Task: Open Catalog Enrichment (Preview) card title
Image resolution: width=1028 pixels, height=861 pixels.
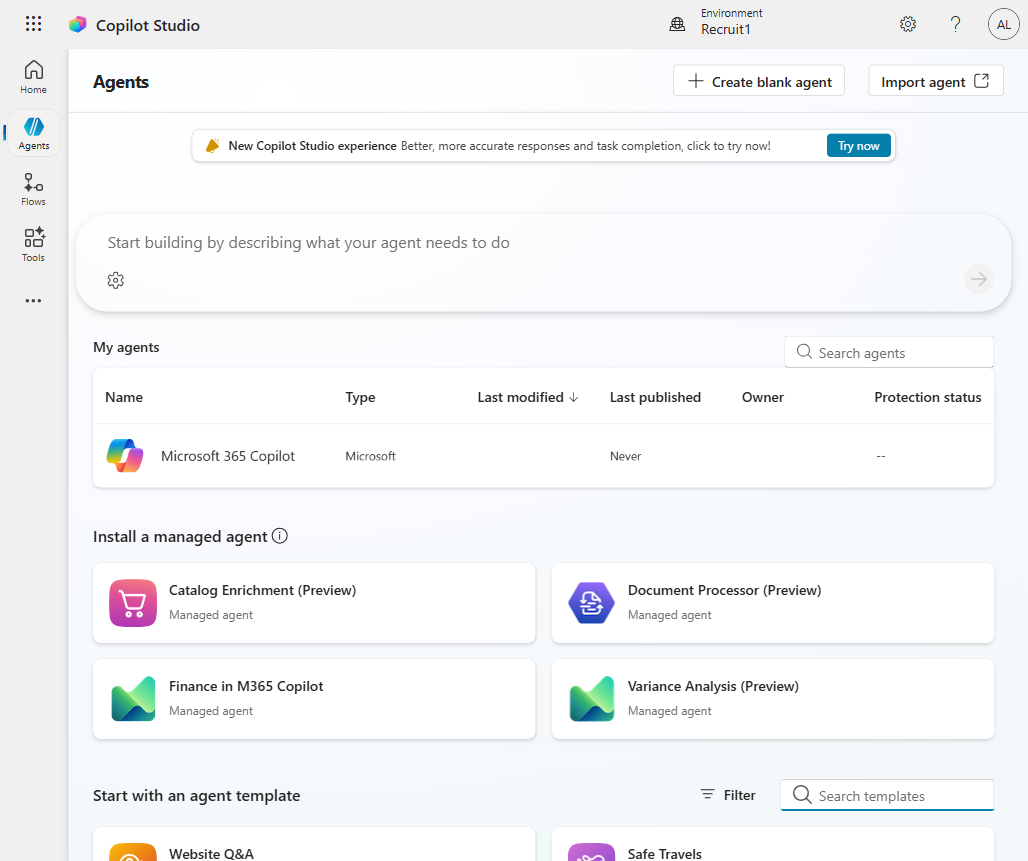Action: pyautogui.click(x=262, y=590)
